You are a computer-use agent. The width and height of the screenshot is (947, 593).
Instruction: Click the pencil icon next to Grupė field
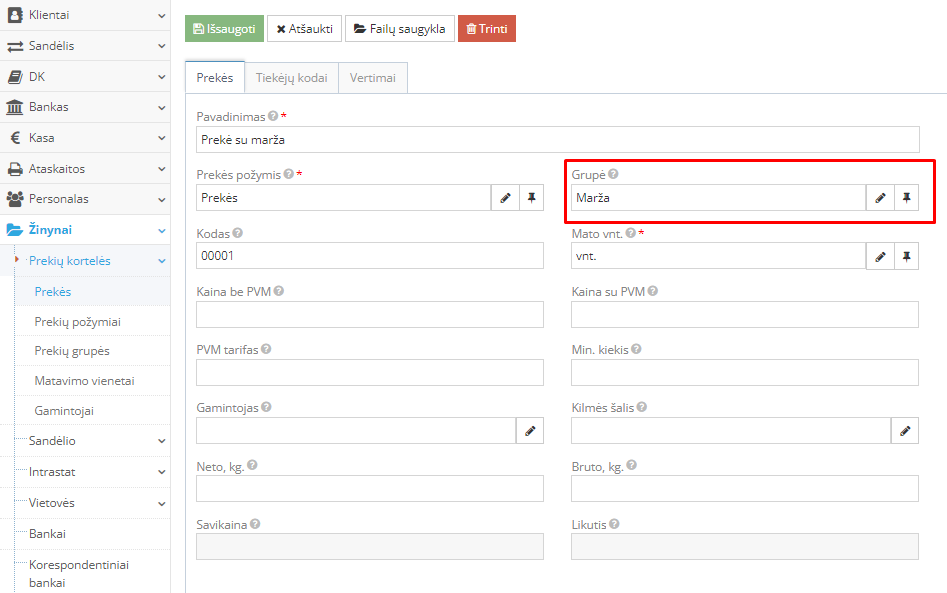880,198
